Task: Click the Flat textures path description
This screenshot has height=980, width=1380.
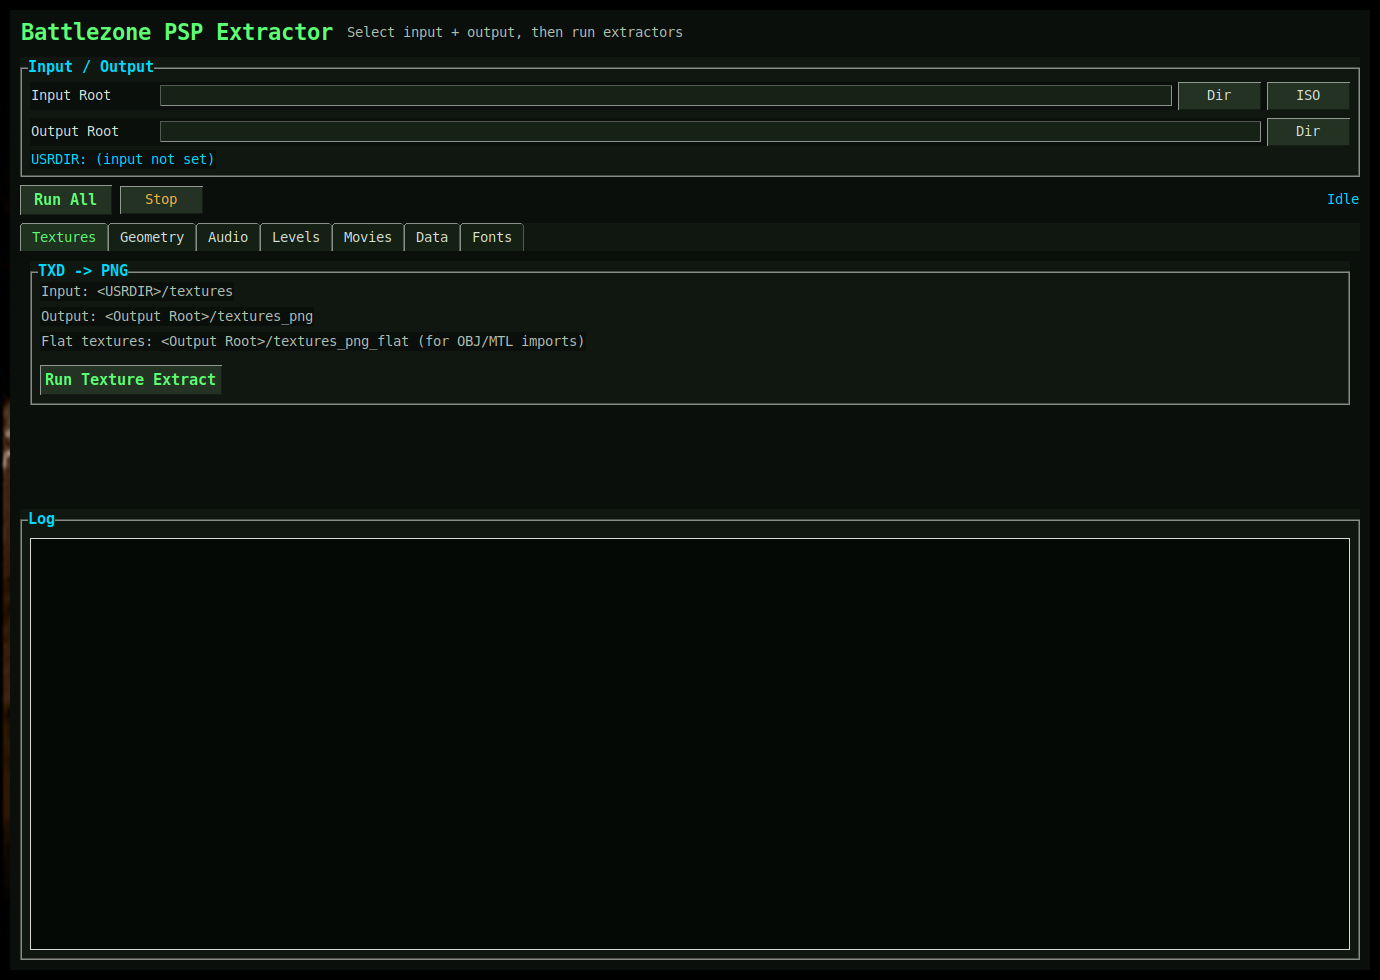Action: tap(312, 341)
